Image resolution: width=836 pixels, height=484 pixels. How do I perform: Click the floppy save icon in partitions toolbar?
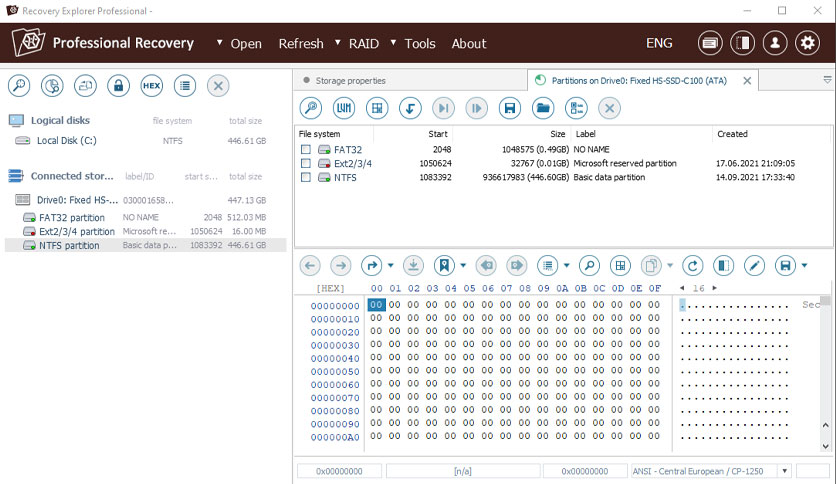(x=510, y=108)
